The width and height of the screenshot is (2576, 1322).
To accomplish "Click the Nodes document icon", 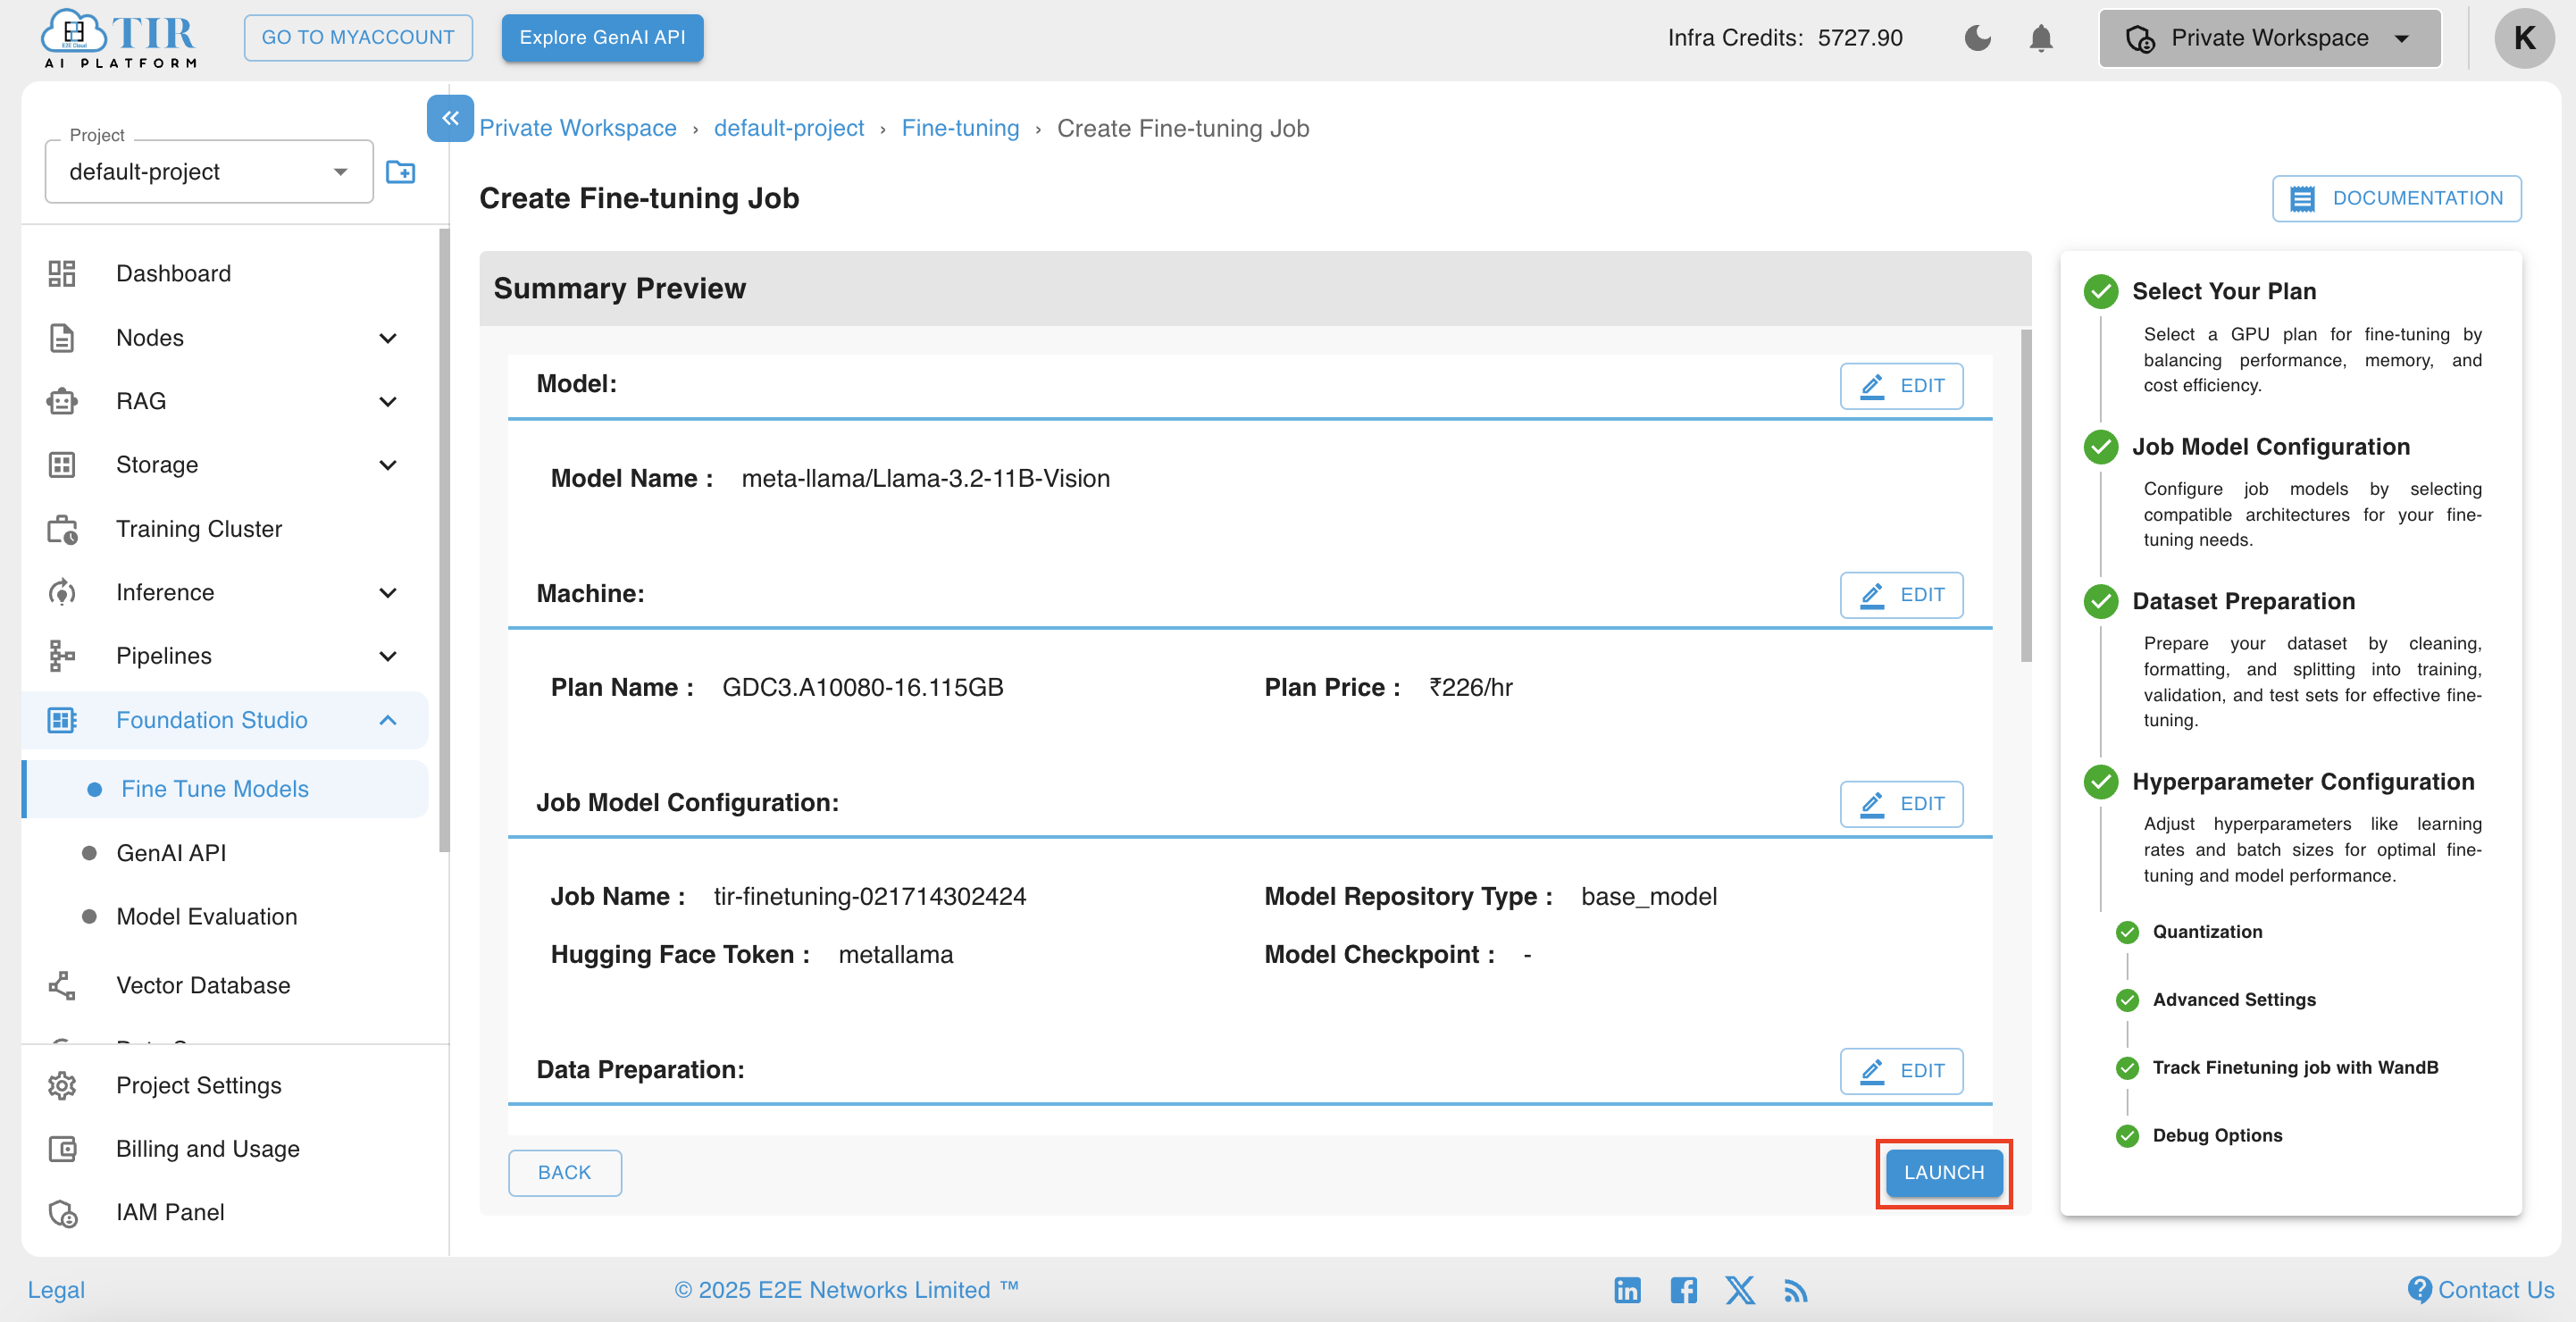I will pyautogui.click(x=62, y=338).
